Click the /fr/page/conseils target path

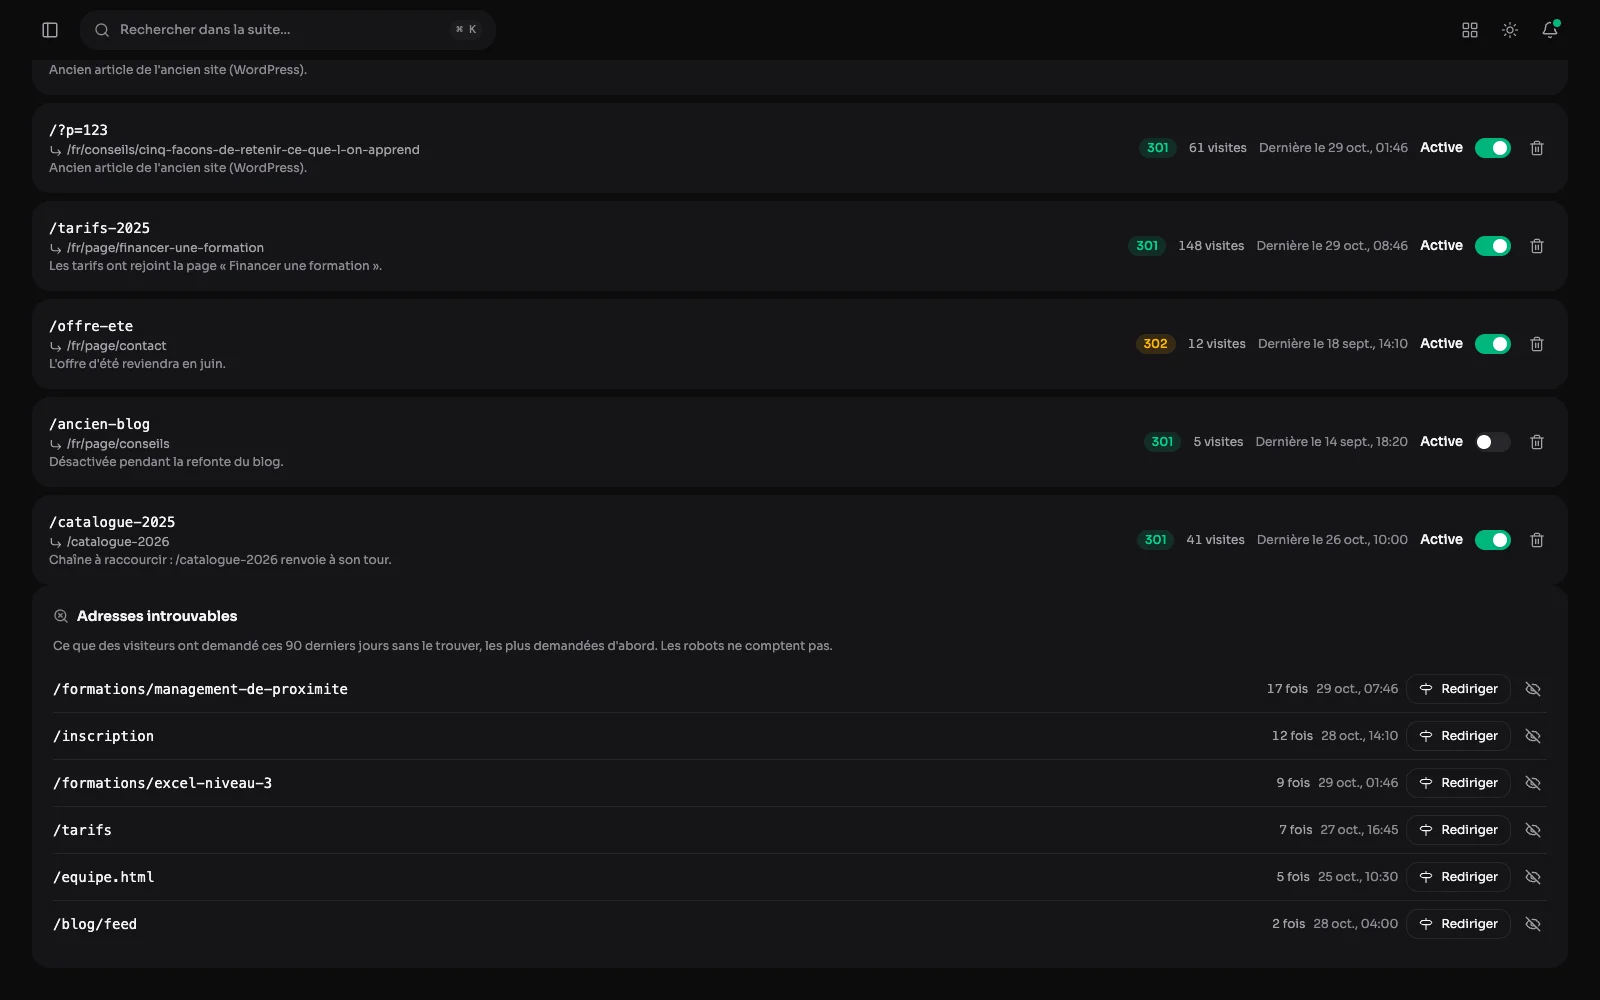click(118, 444)
